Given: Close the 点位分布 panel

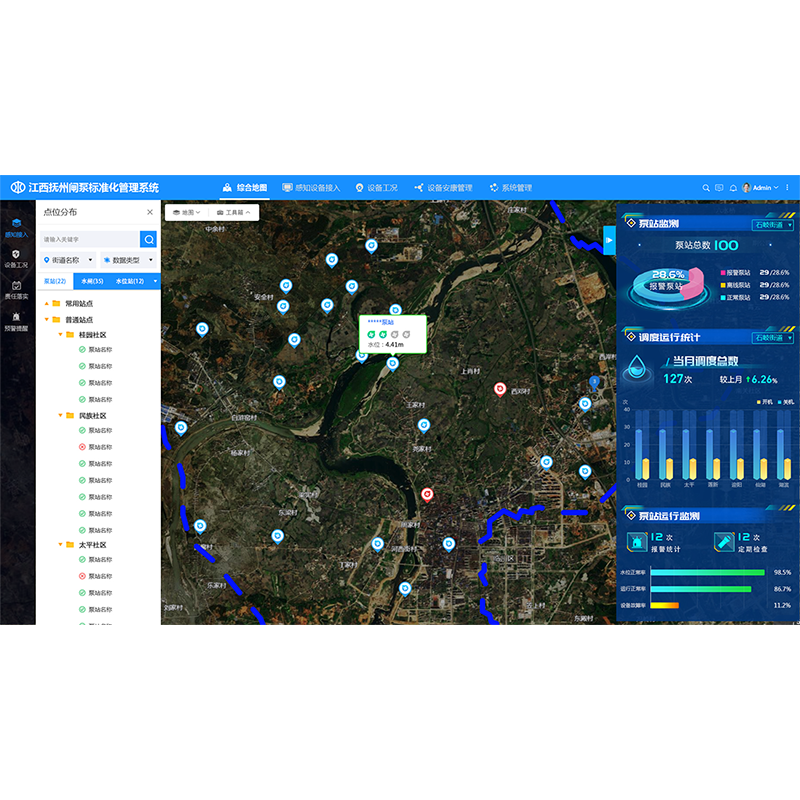Looking at the screenshot, I should click(150, 212).
